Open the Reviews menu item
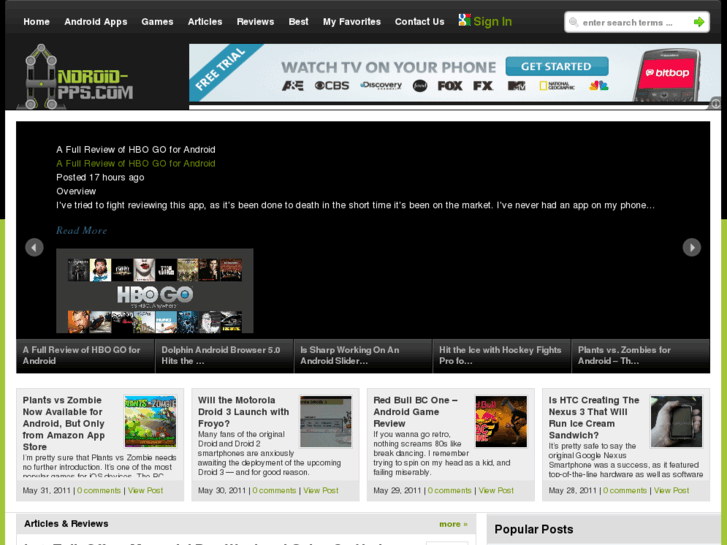 (255, 22)
